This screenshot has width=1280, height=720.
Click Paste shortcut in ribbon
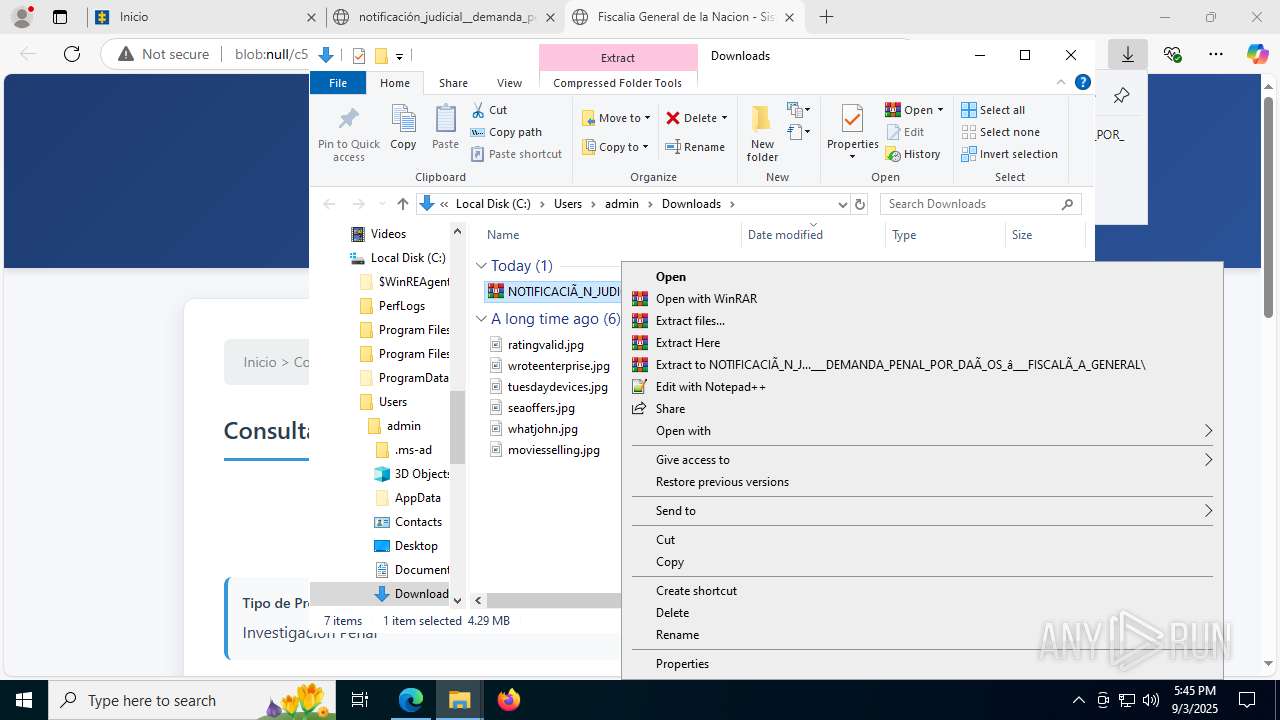[x=516, y=154]
